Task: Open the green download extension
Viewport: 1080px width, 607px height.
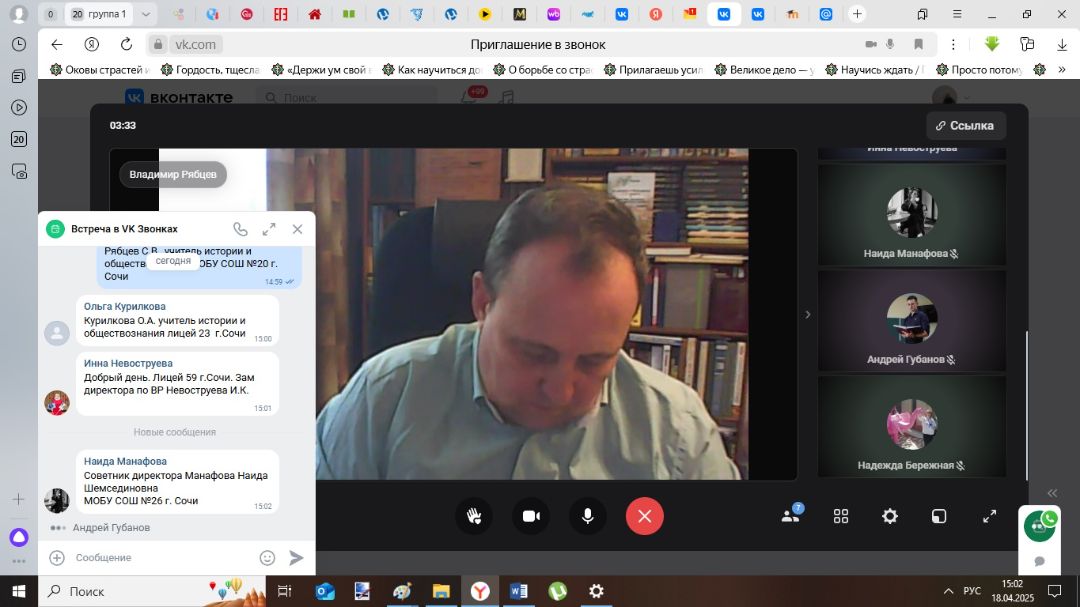Action: click(x=992, y=44)
